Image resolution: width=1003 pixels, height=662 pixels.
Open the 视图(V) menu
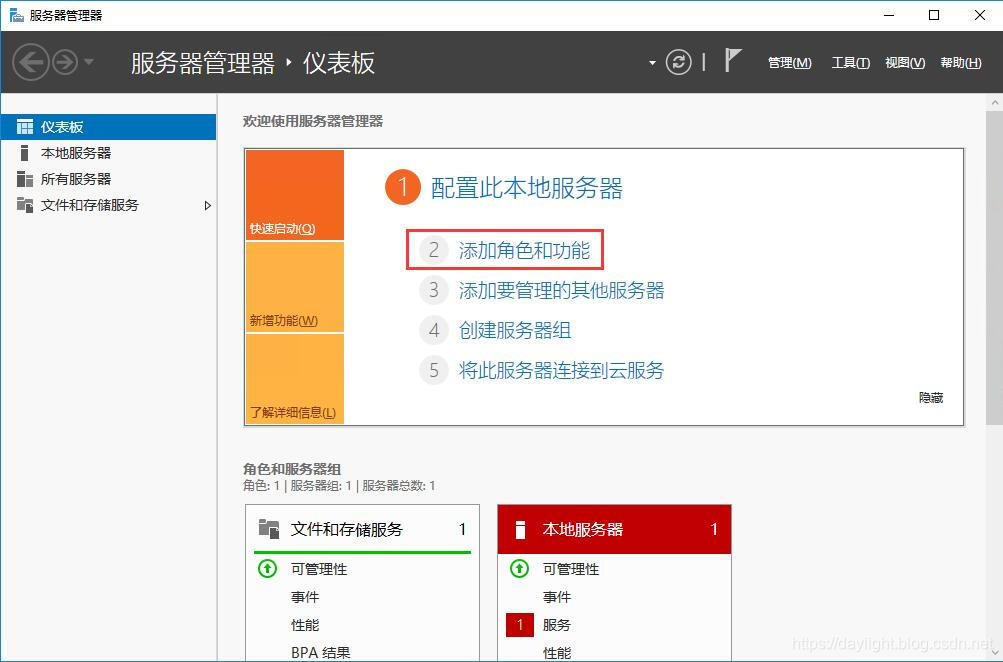[904, 63]
